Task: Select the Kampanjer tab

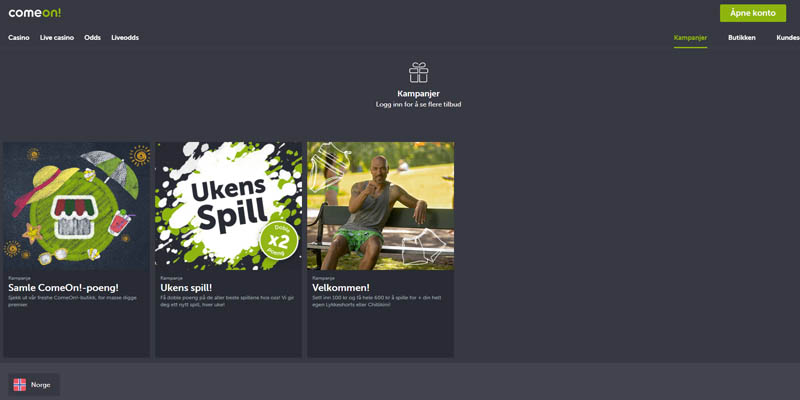Action: 690,38
